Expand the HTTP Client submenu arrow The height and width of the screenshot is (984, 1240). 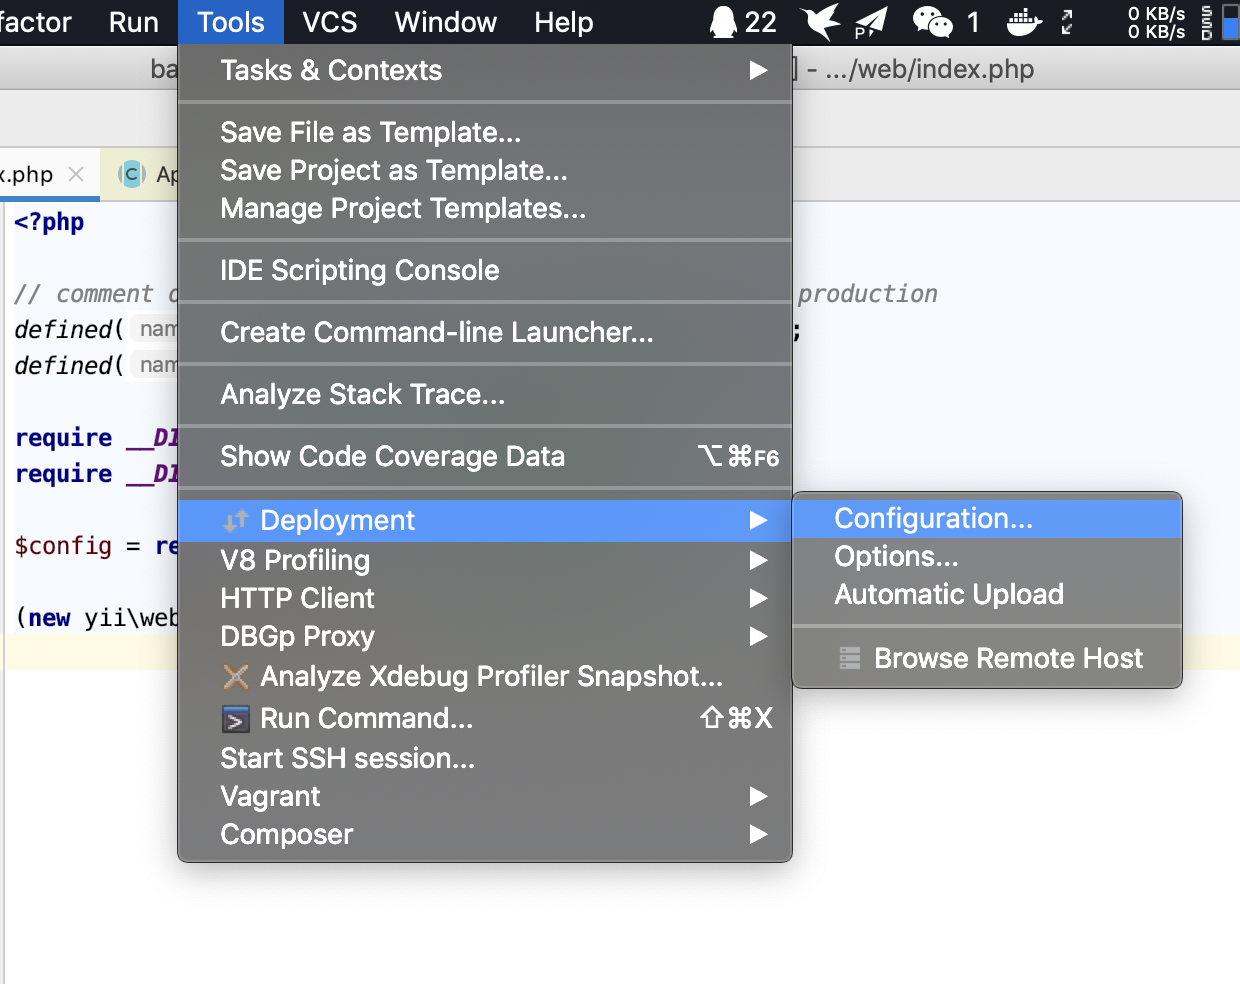759,598
